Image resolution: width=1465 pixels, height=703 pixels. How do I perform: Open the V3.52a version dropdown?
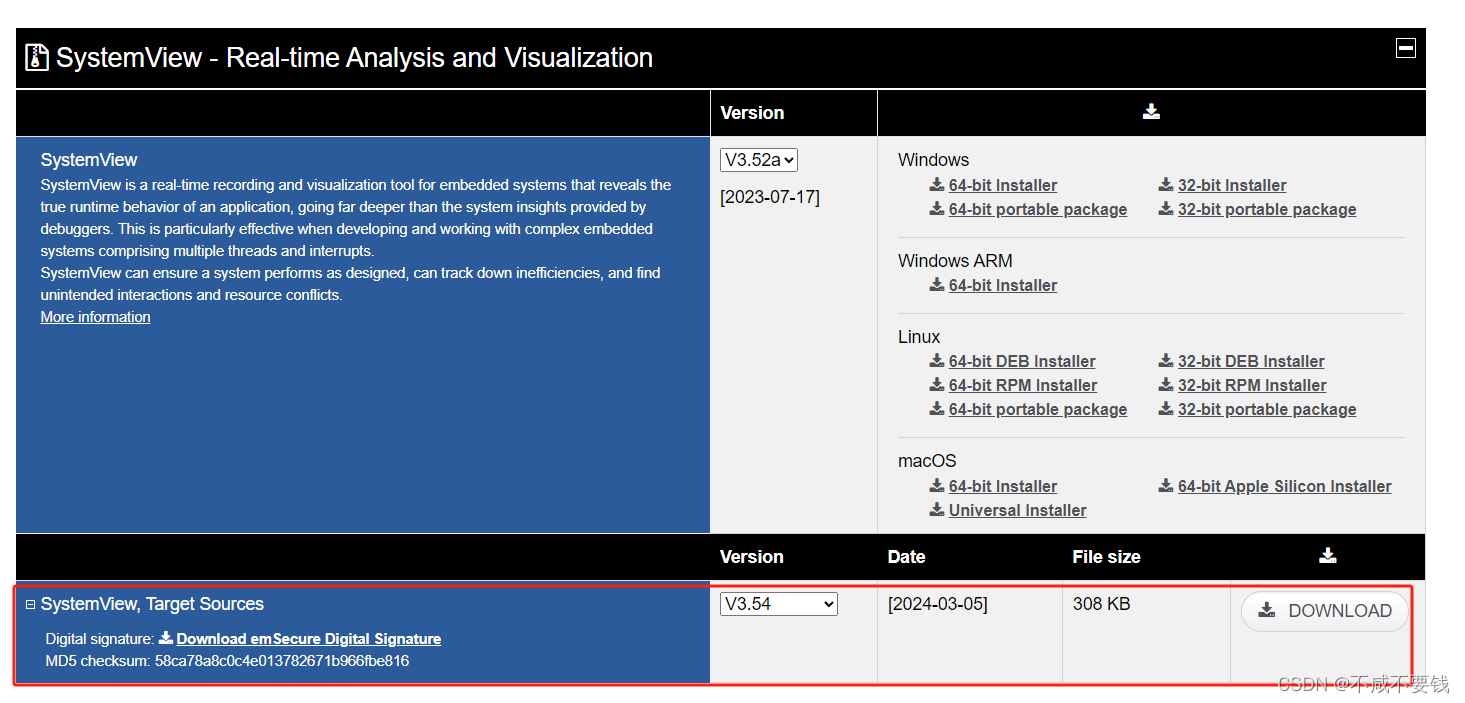click(x=759, y=160)
